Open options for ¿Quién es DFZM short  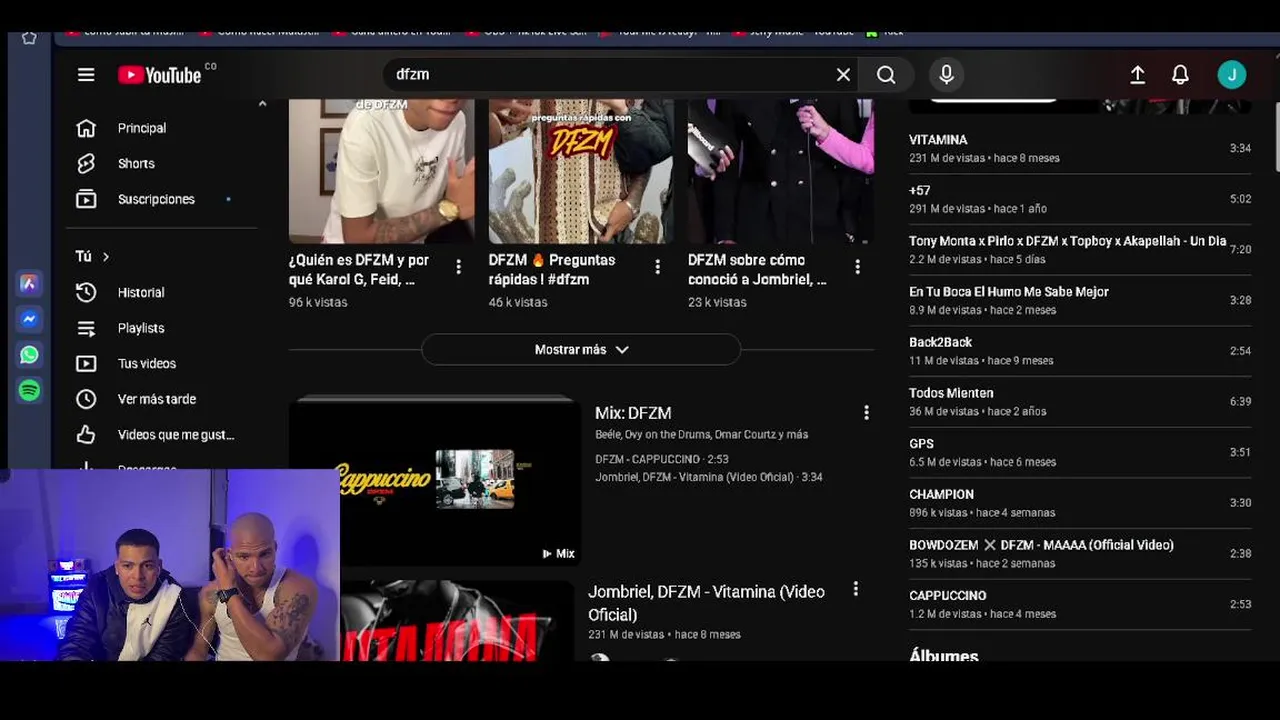[x=458, y=267]
